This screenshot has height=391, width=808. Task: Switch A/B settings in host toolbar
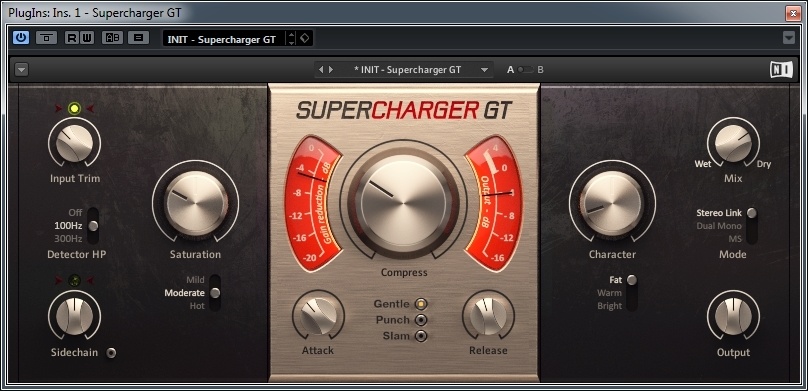click(112, 38)
